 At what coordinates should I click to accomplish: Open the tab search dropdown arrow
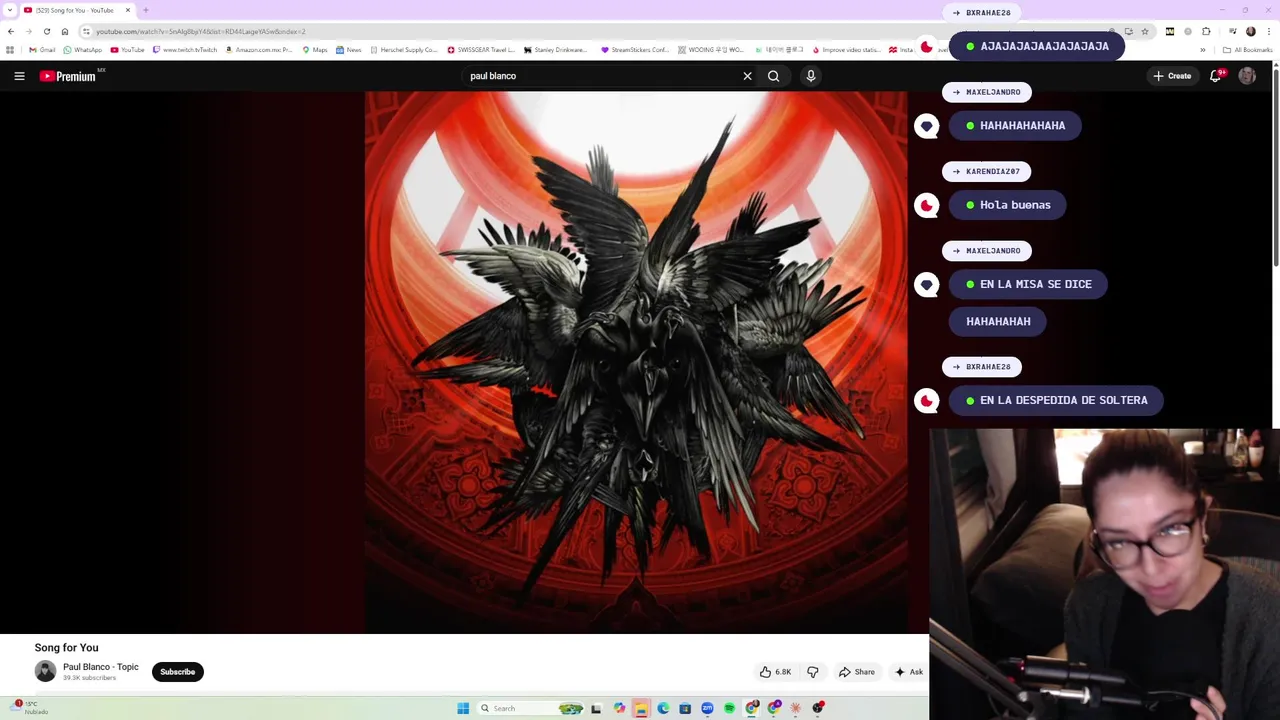[10, 10]
